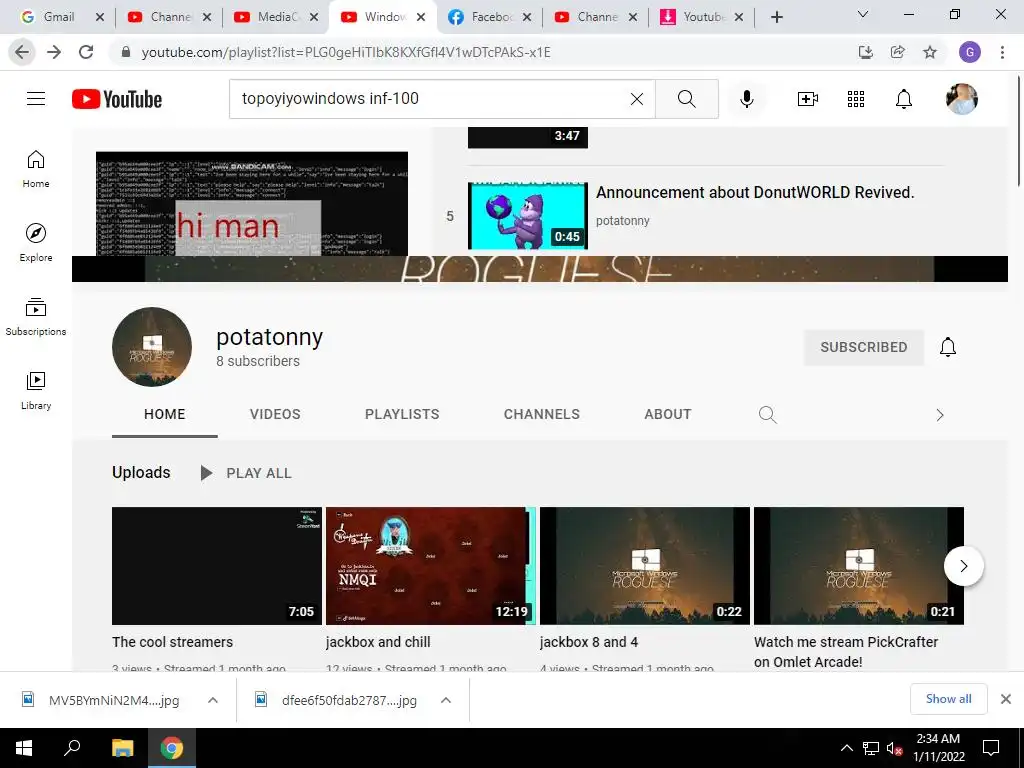Screen dimensions: 1024x768
Task: Open the Windows Start menu
Action: point(24,748)
